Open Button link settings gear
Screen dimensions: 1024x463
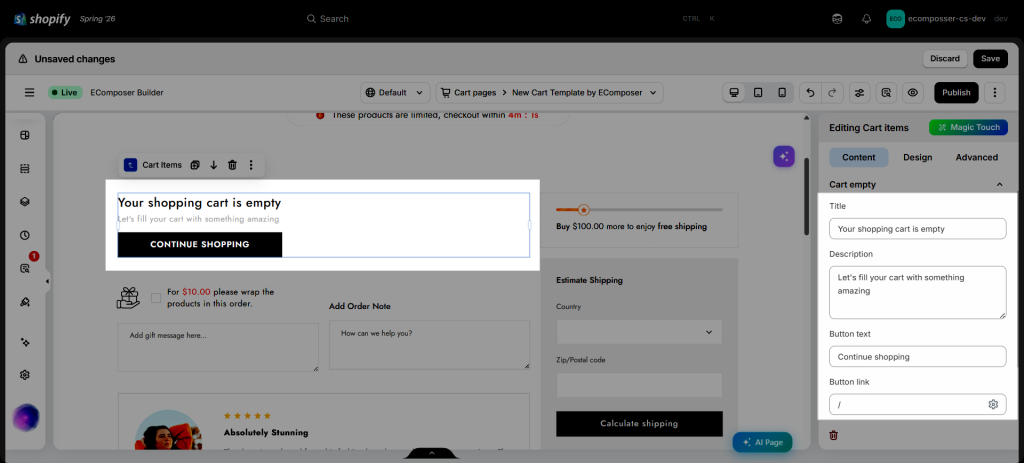(x=993, y=405)
